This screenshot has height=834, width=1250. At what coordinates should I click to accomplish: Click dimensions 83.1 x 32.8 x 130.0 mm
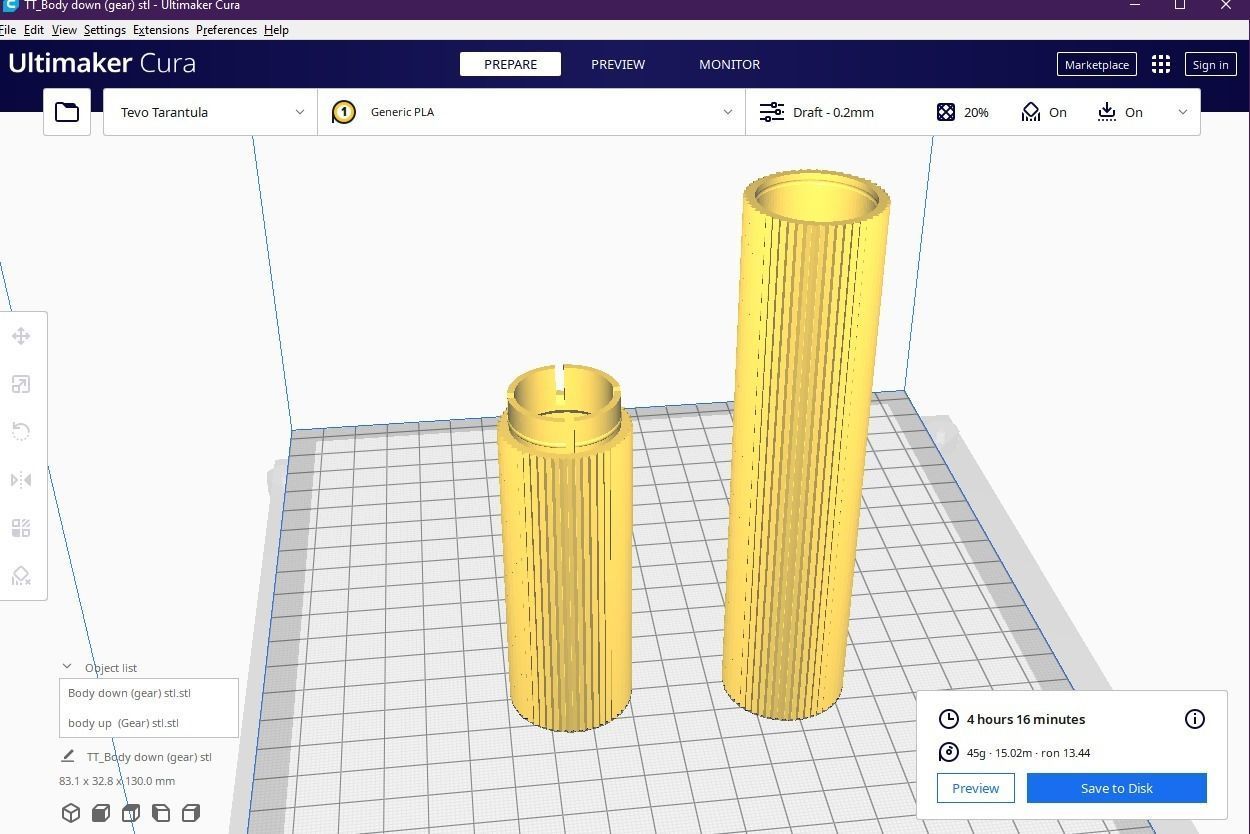(117, 781)
